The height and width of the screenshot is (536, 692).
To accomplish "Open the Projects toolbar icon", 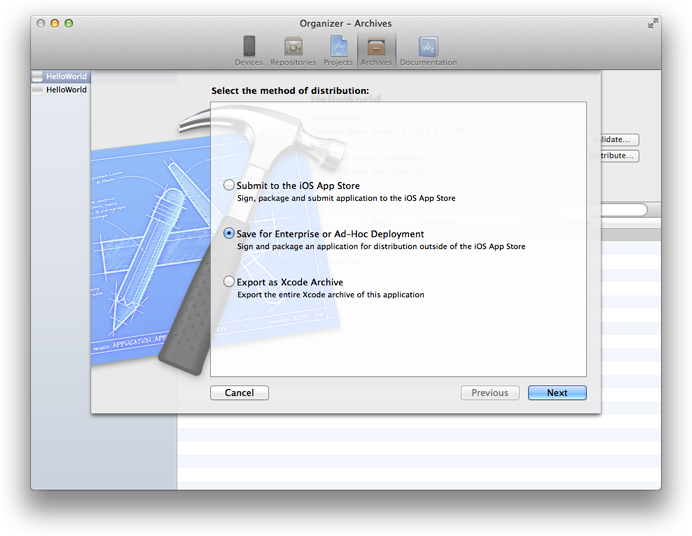I will [x=338, y=51].
